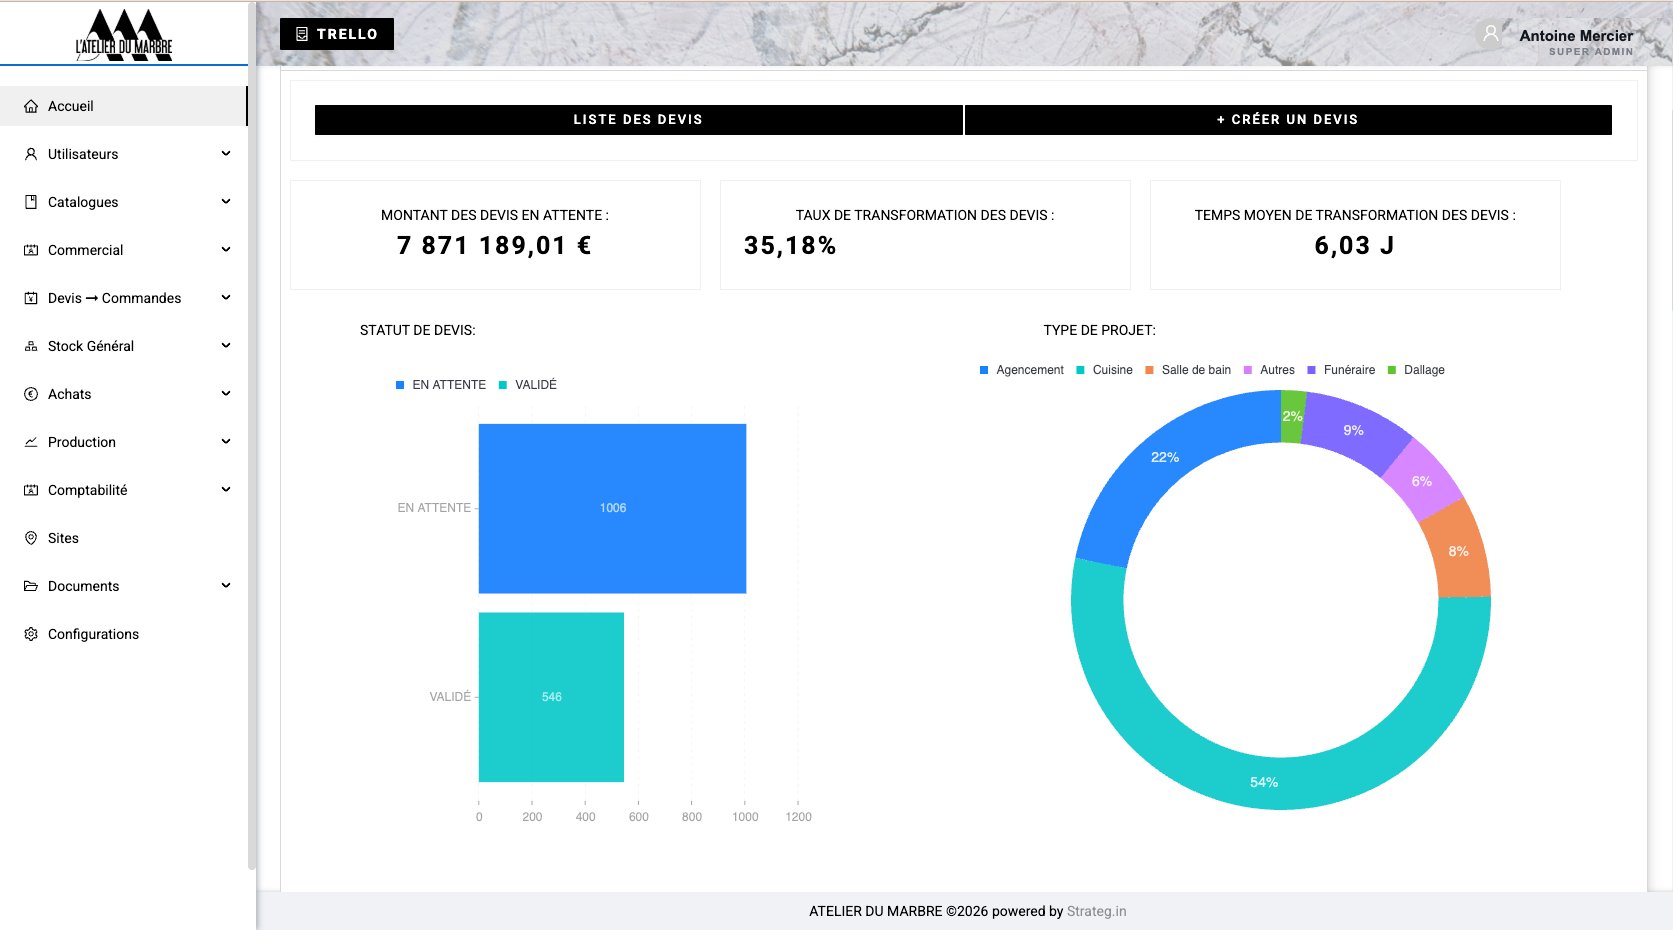Click the 6% pink donut segment

(1422, 481)
